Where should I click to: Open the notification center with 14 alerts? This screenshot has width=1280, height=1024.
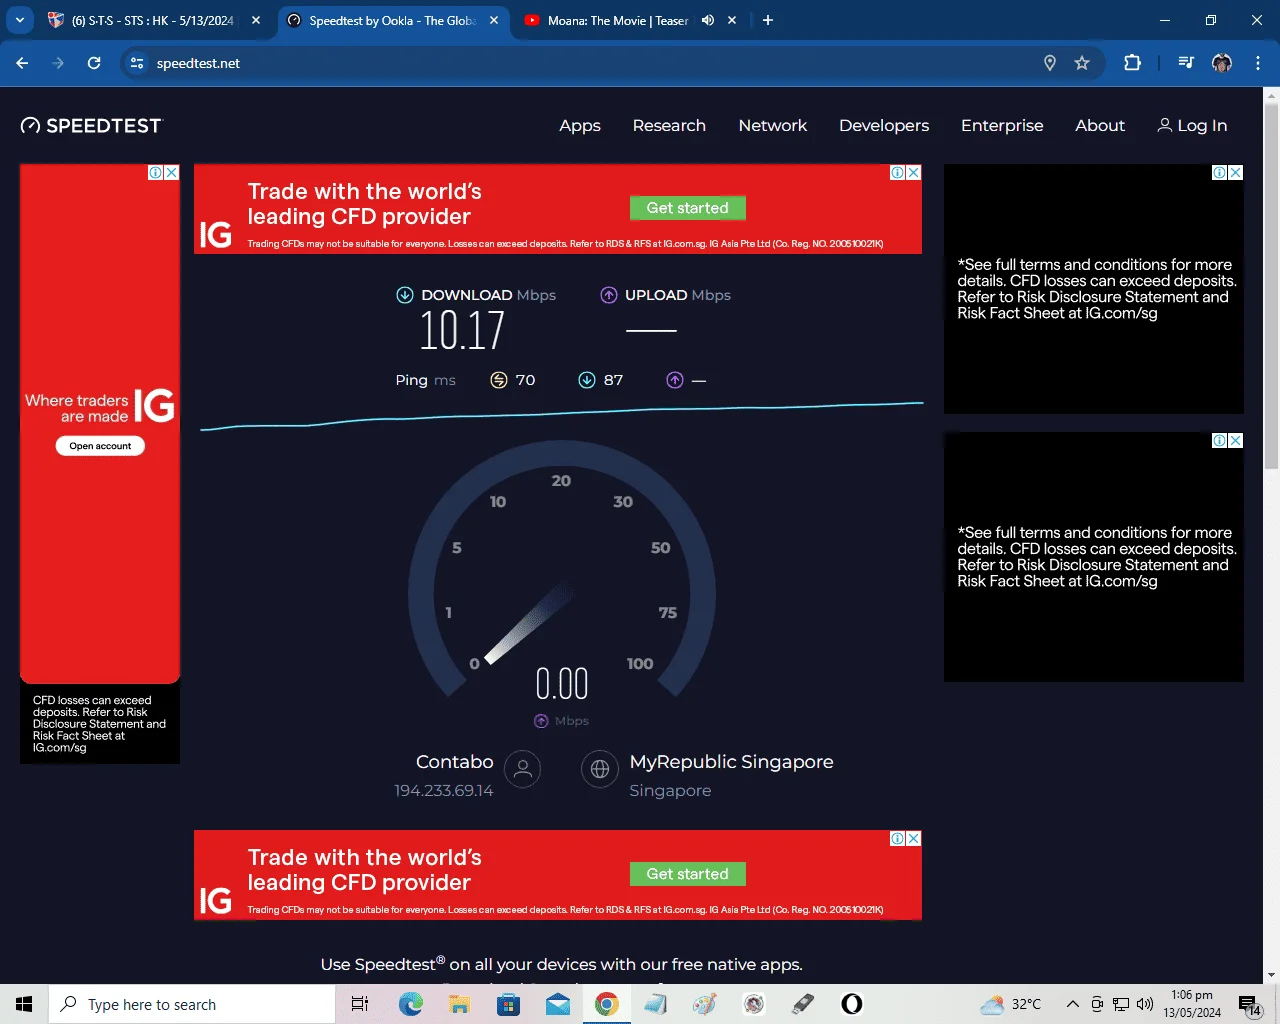pos(1250,1005)
